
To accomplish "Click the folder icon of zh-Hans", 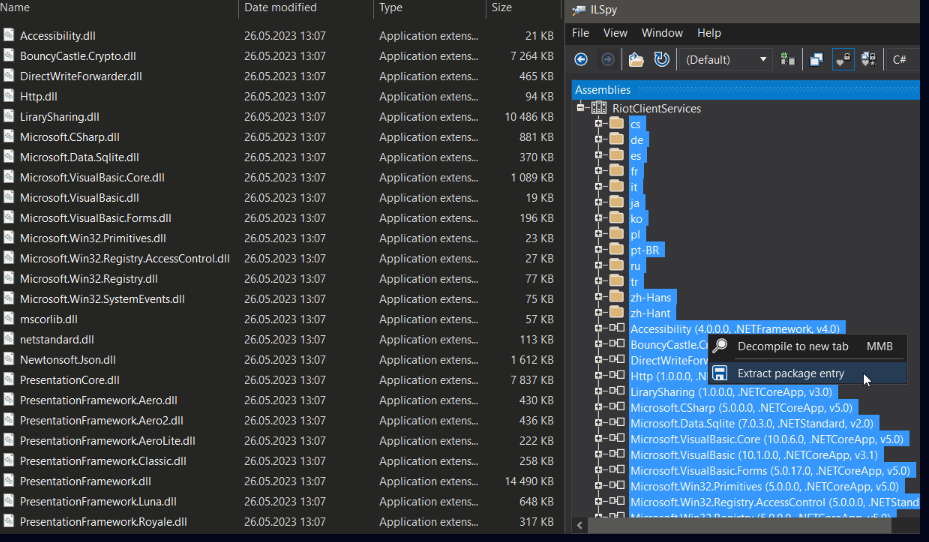I will (617, 296).
